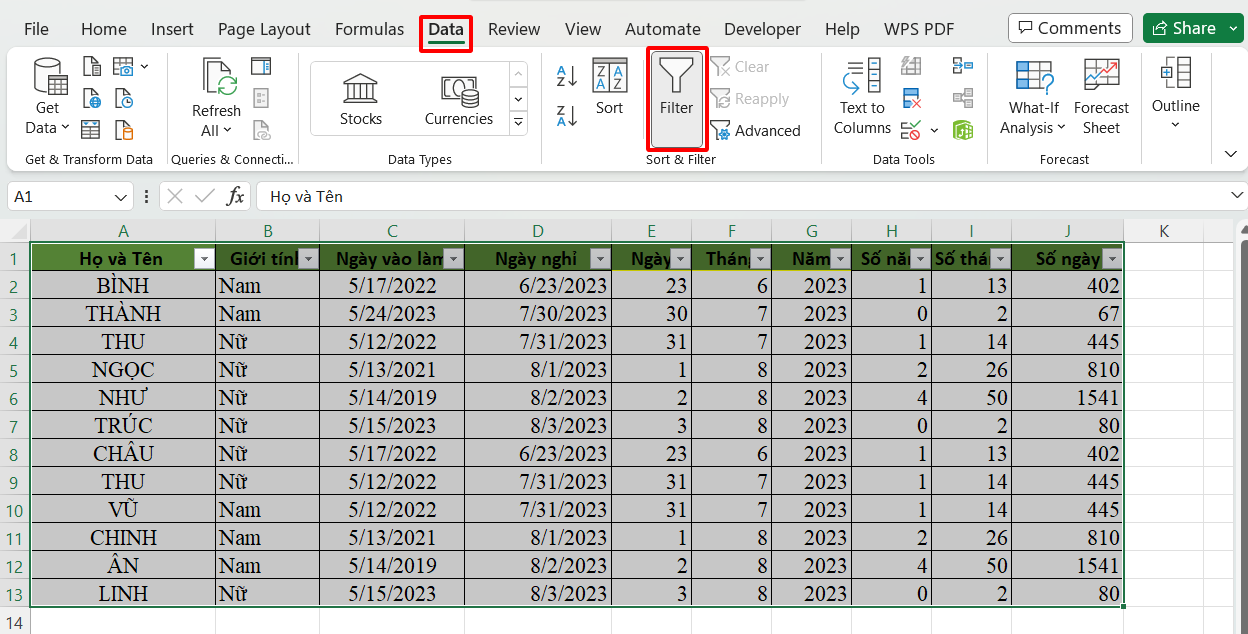Click the From Table/Range icon

coord(91,129)
